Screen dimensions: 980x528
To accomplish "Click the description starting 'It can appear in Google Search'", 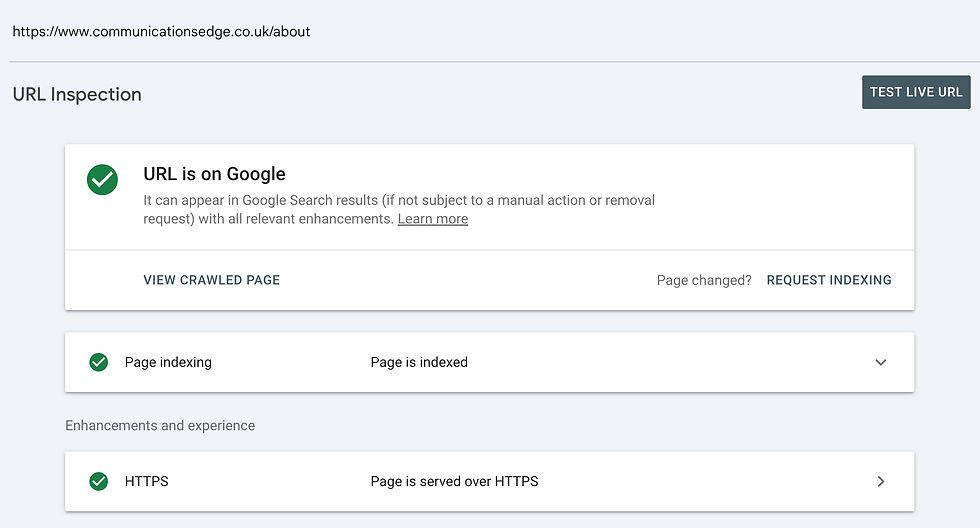I will coord(399,209).
